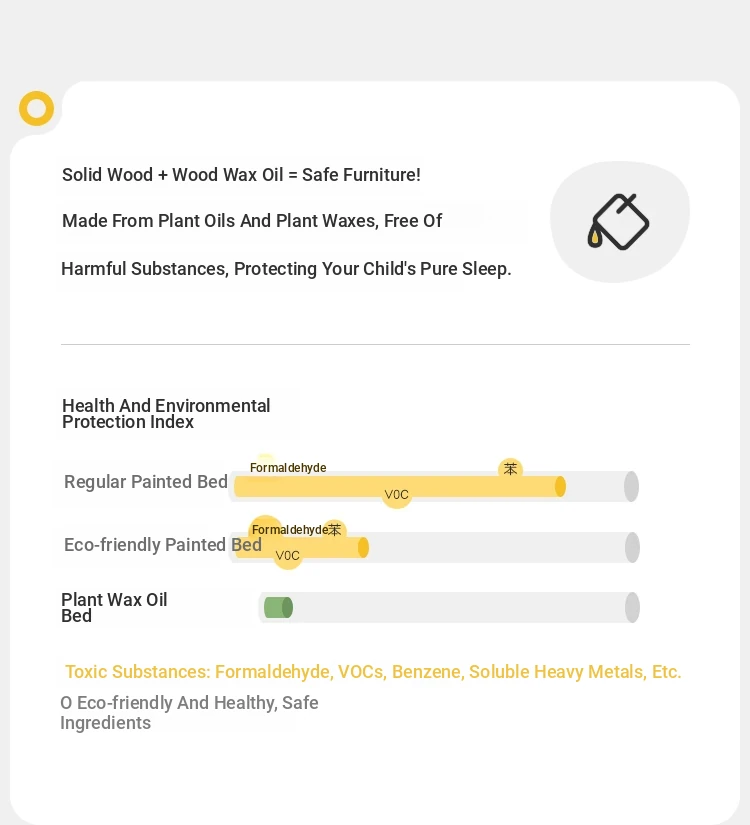Click the green bar for Plant Wax Oil Bed

coord(278,608)
